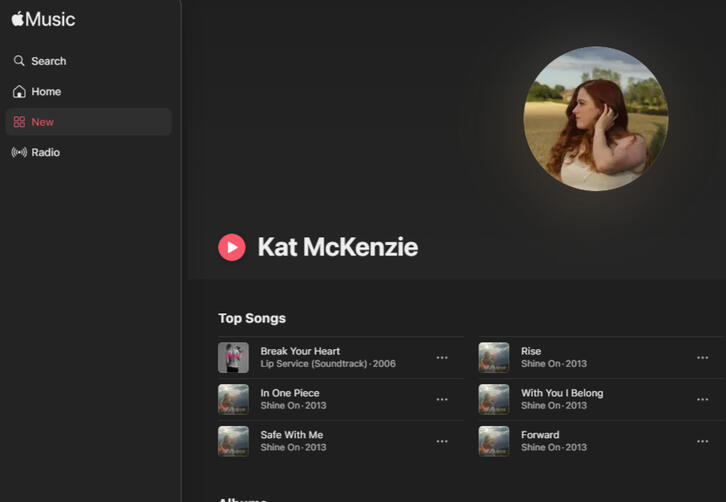
Task: Open Radio in the sidebar
Action: [88, 152]
